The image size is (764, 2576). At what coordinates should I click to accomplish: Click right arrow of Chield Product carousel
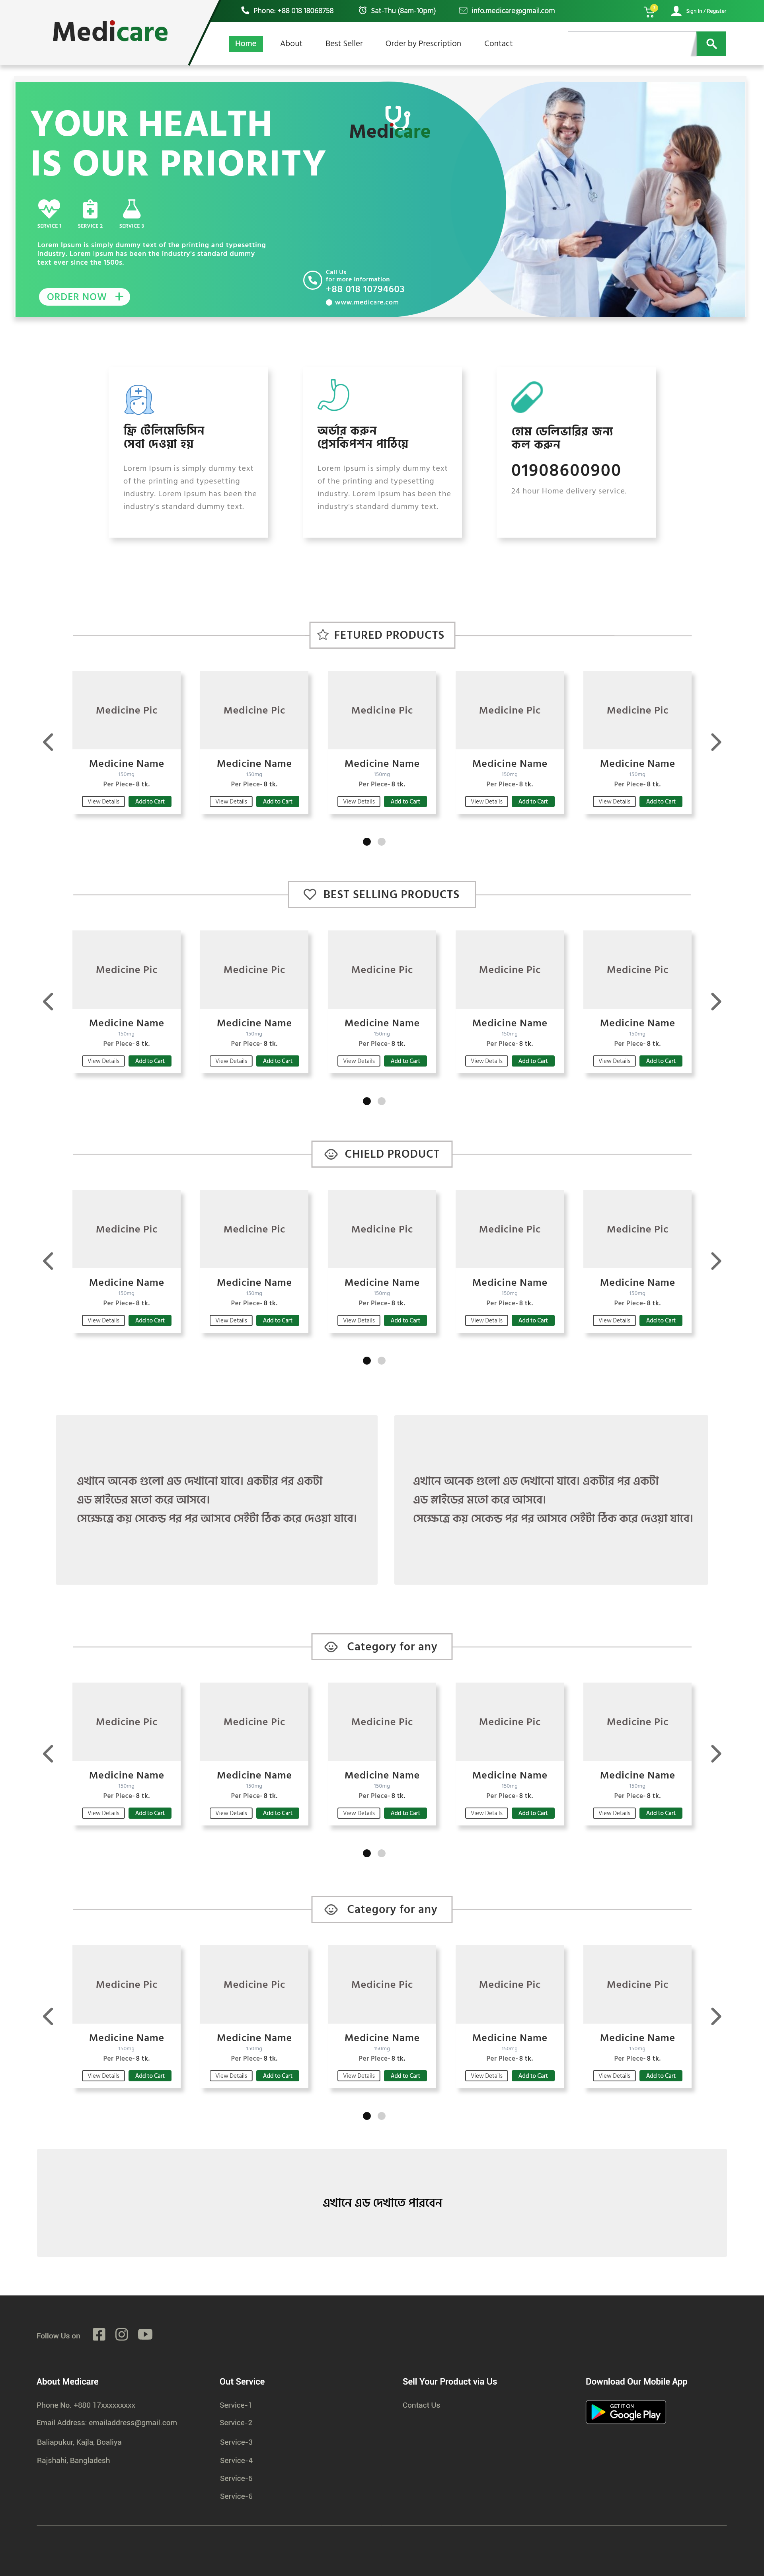[x=715, y=1261]
